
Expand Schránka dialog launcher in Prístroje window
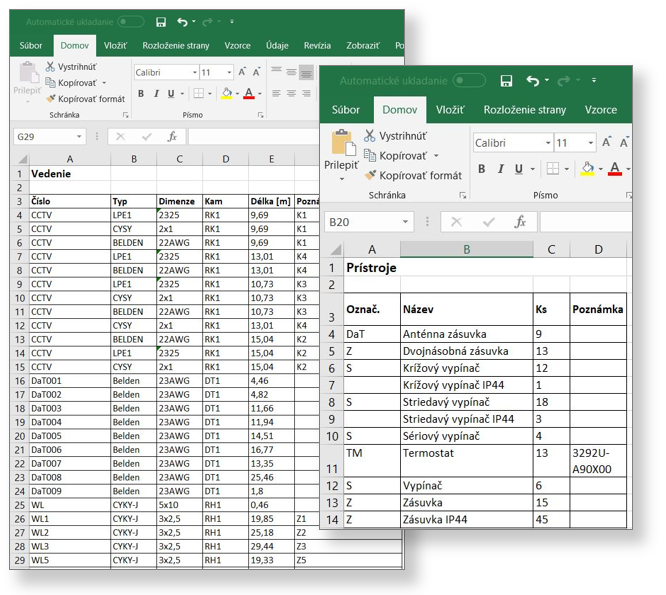coord(463,195)
